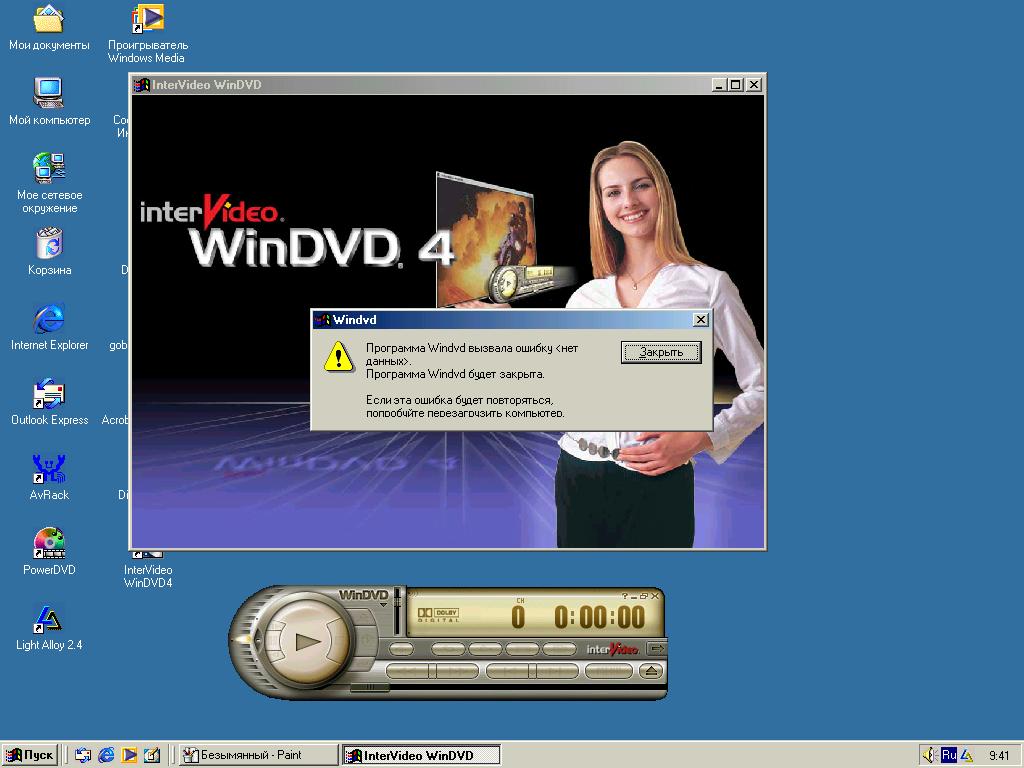Select the Проигрыватель Windows Media shortcut

(147, 34)
